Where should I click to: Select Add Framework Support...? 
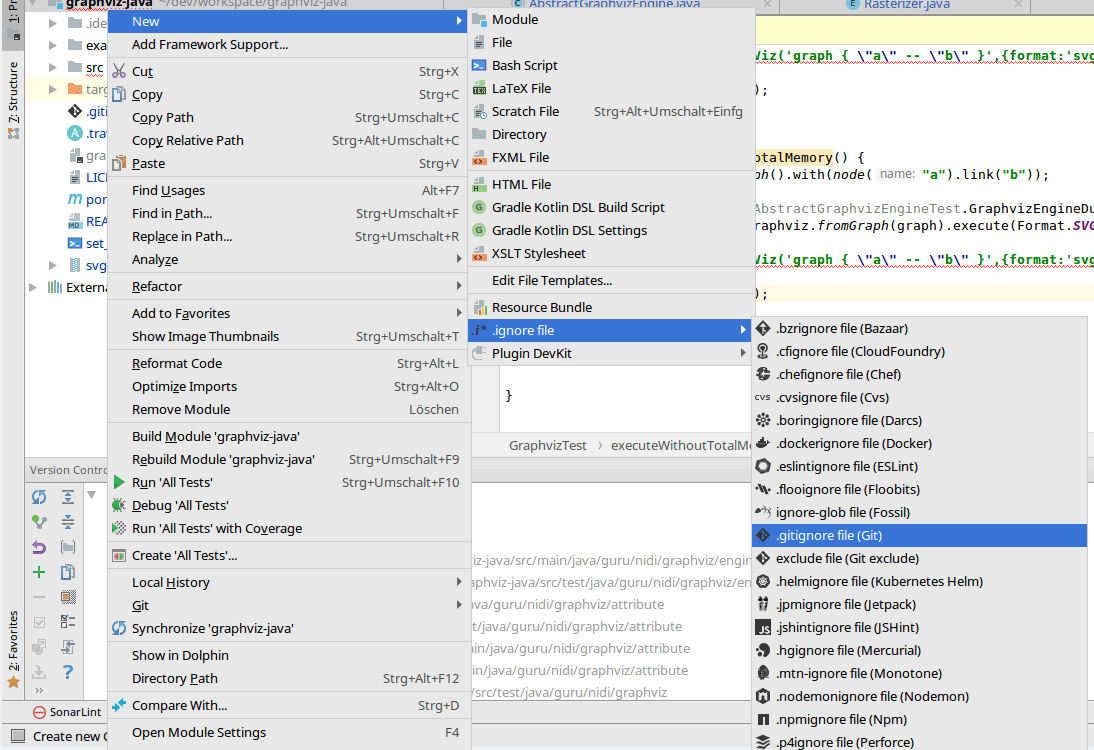(289, 44)
